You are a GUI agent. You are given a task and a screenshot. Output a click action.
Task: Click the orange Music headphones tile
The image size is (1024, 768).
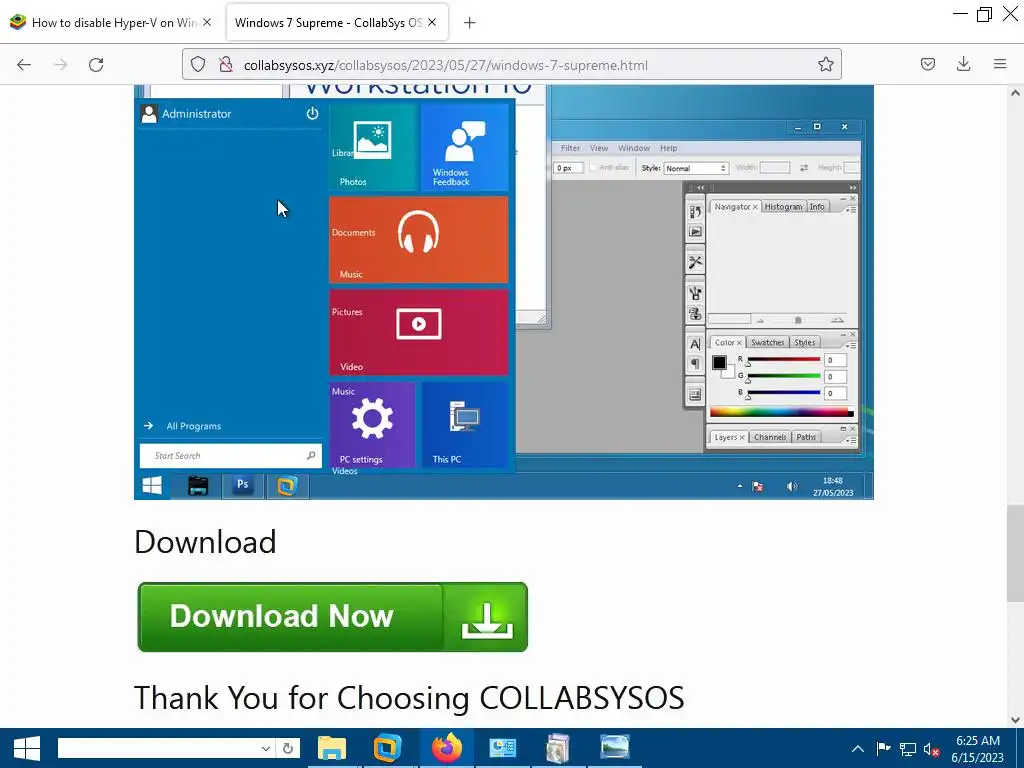click(419, 240)
